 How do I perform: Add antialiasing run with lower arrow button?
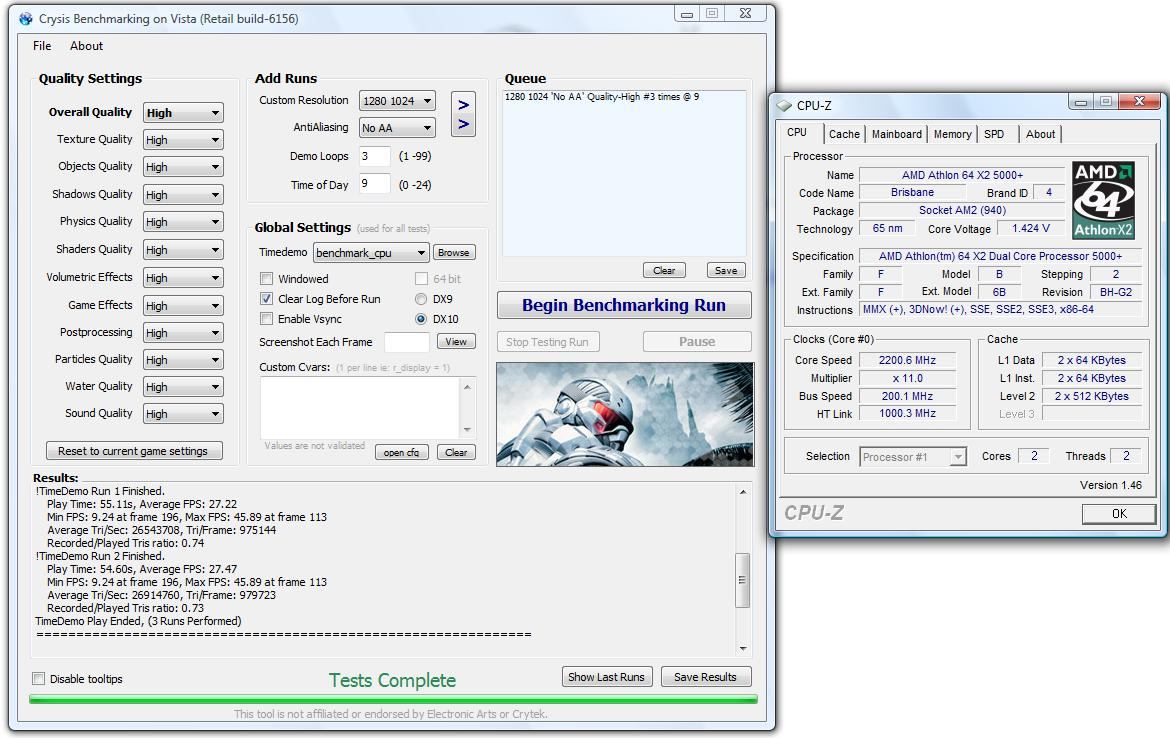(x=463, y=125)
